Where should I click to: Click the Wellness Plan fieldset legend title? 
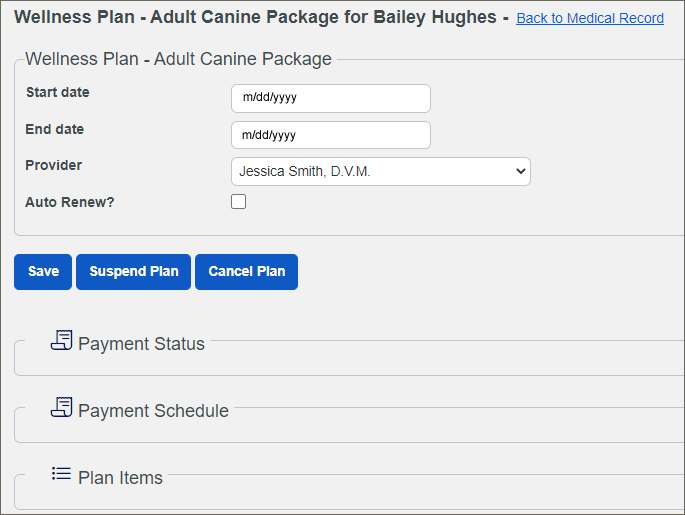click(x=178, y=59)
